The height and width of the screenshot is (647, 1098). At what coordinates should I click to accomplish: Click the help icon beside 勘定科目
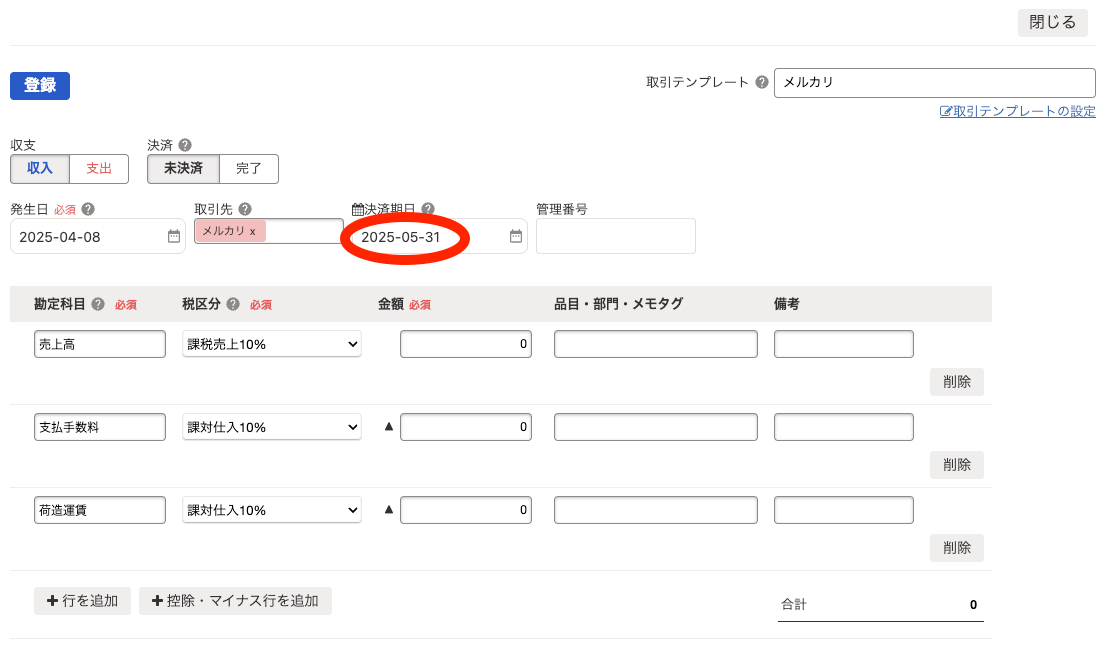(x=99, y=304)
